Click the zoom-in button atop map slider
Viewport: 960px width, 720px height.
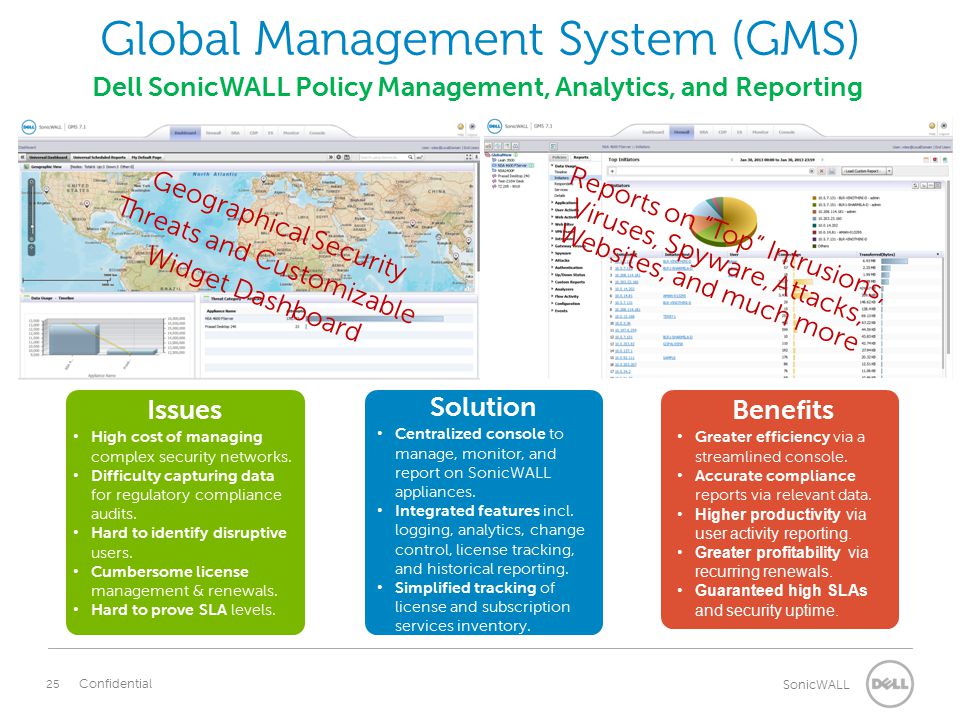31,182
